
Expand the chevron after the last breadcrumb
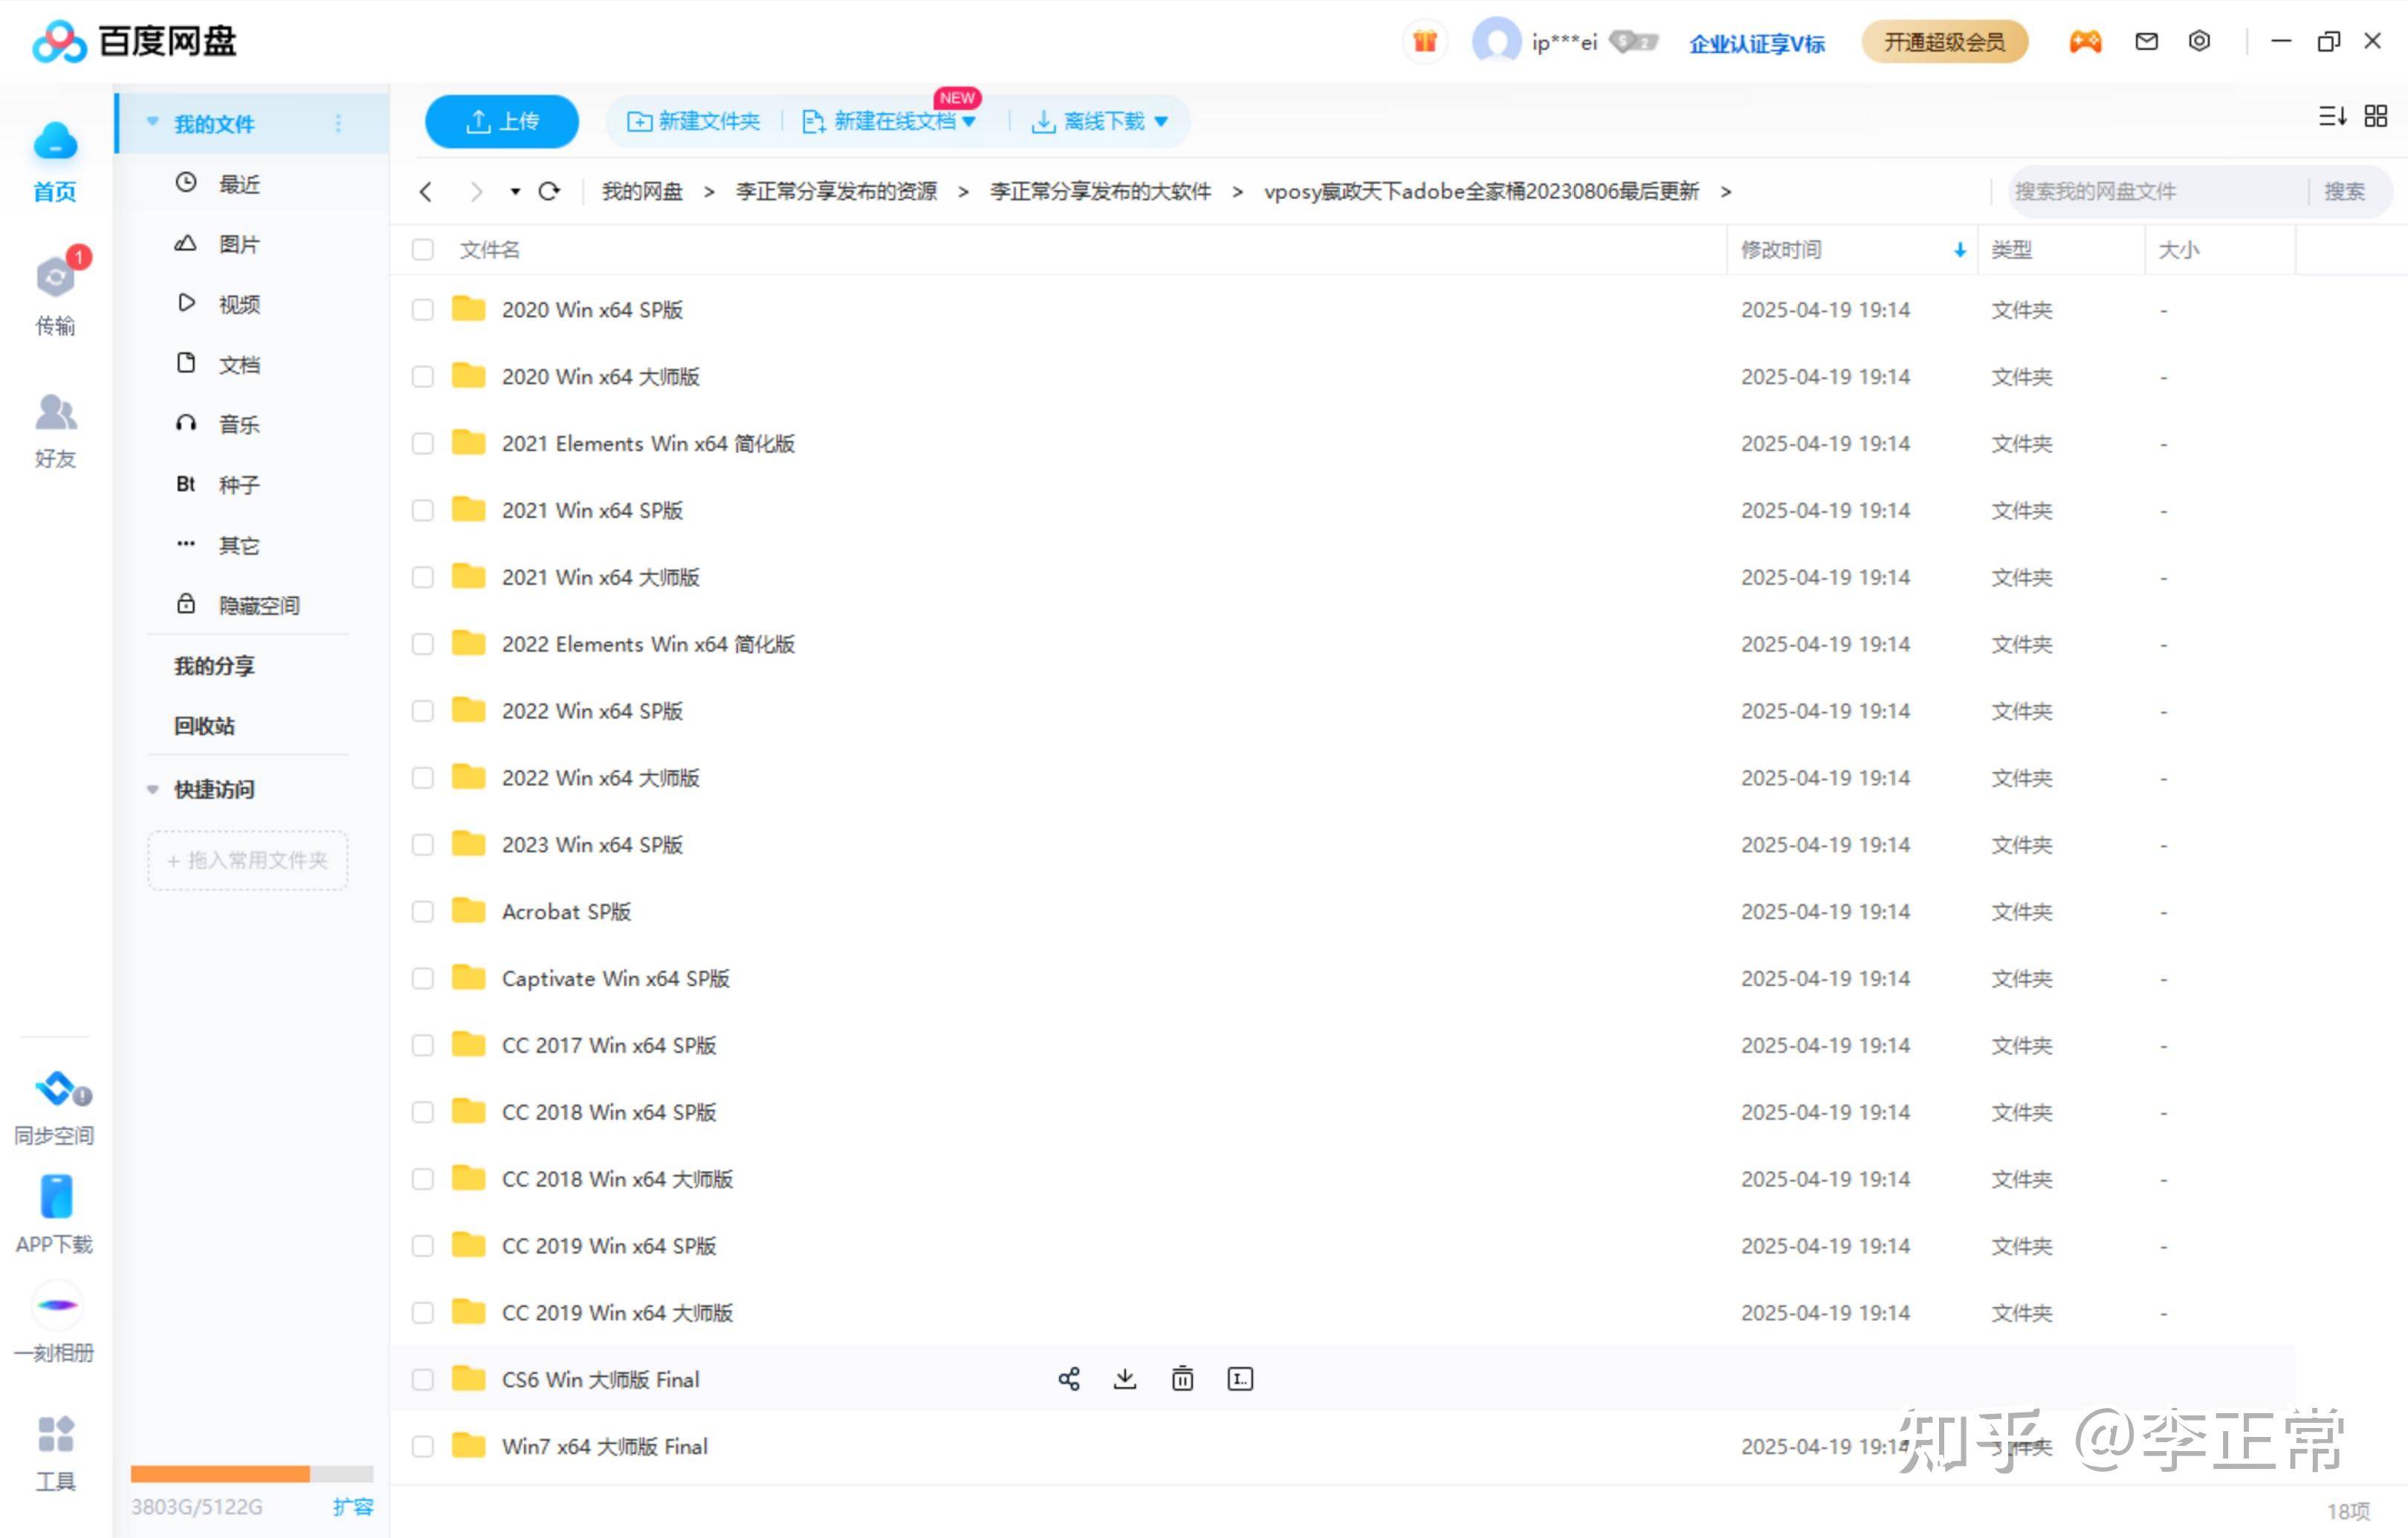(x=1725, y=191)
